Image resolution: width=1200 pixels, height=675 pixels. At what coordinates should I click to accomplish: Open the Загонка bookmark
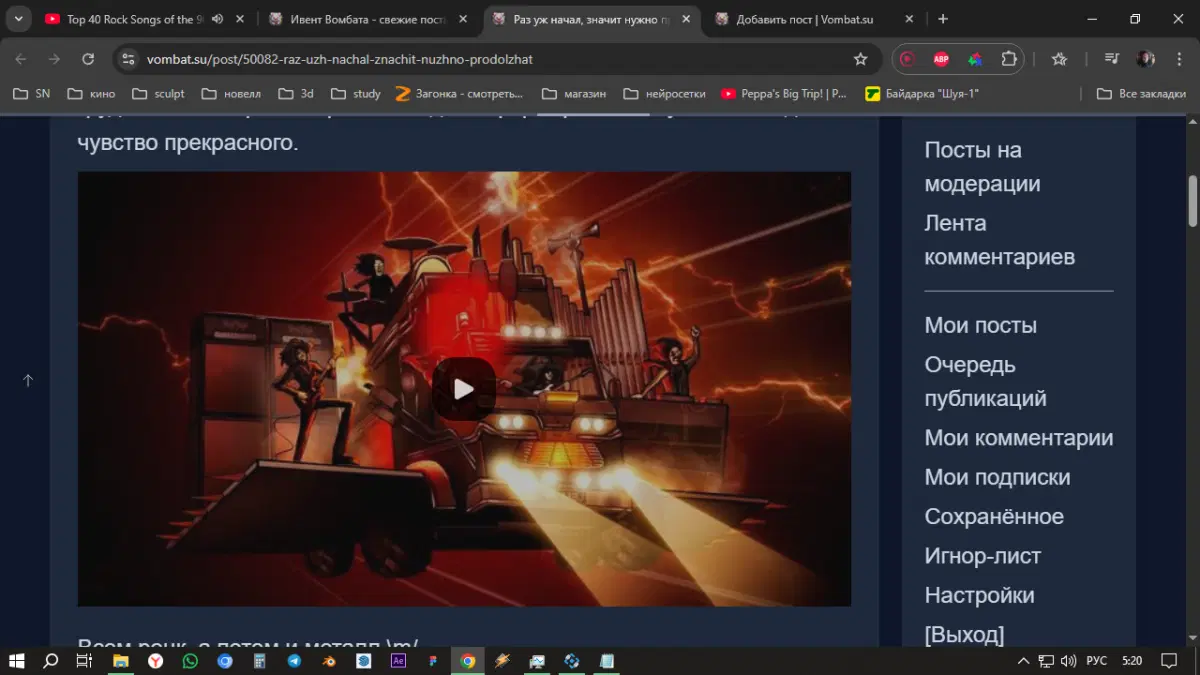coord(459,93)
